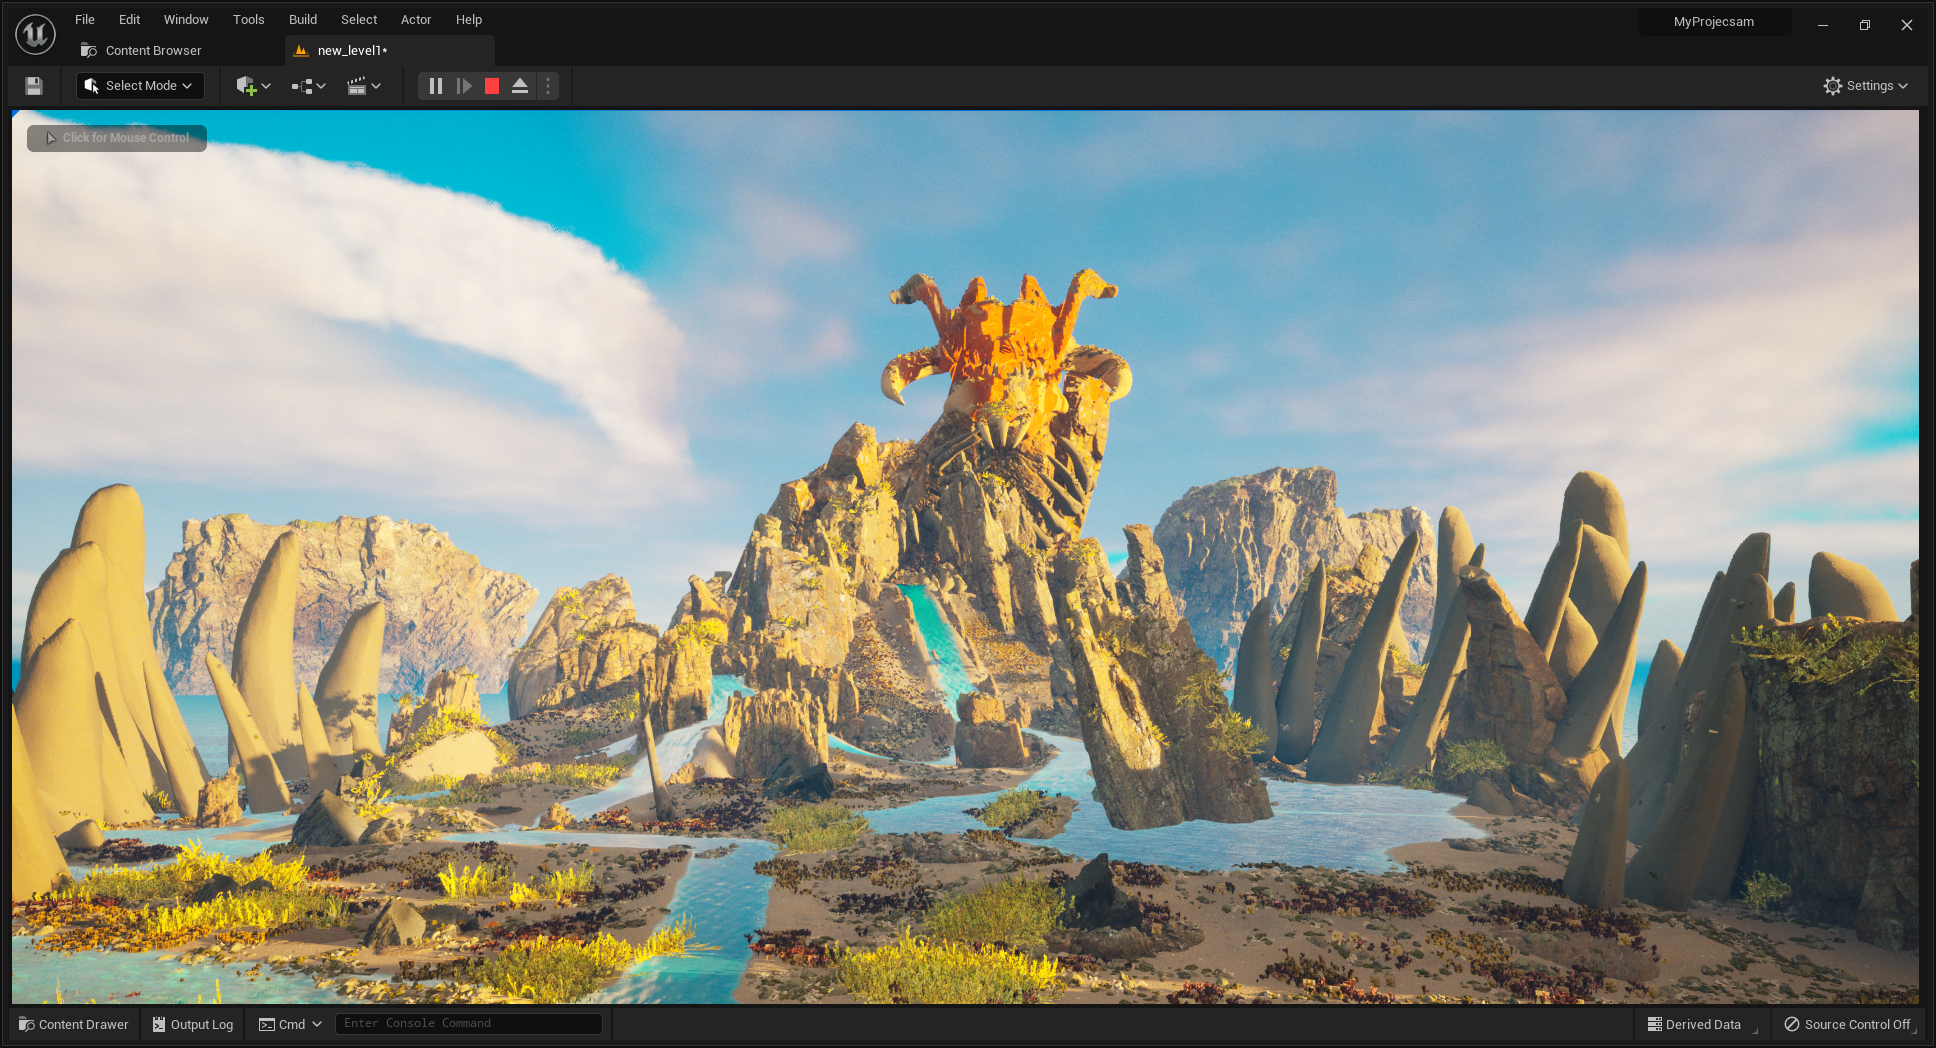Open the Blueprints dropdown in toolbar
Image resolution: width=1936 pixels, height=1048 pixels.
(x=308, y=86)
